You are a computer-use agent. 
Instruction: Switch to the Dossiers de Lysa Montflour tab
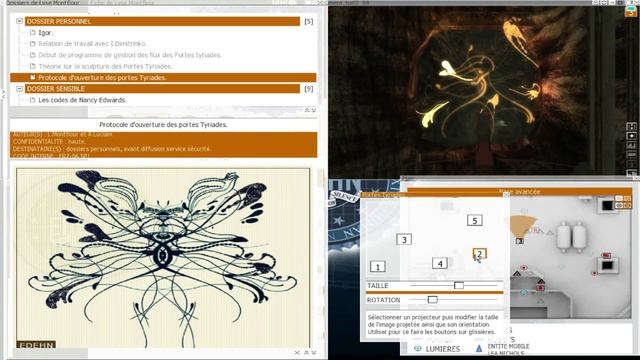pos(43,2)
